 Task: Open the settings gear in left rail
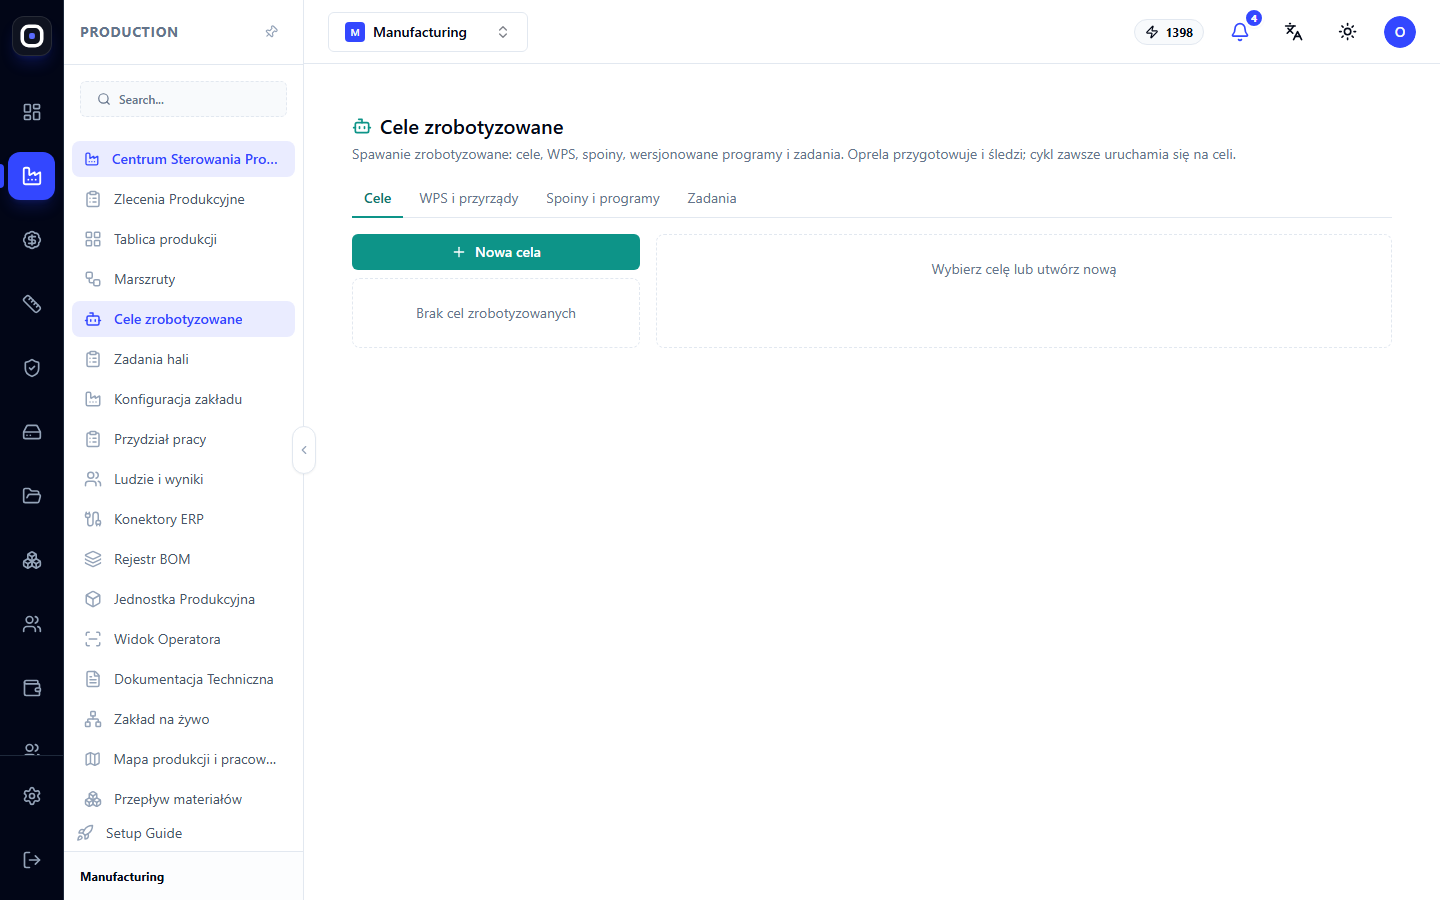32,796
